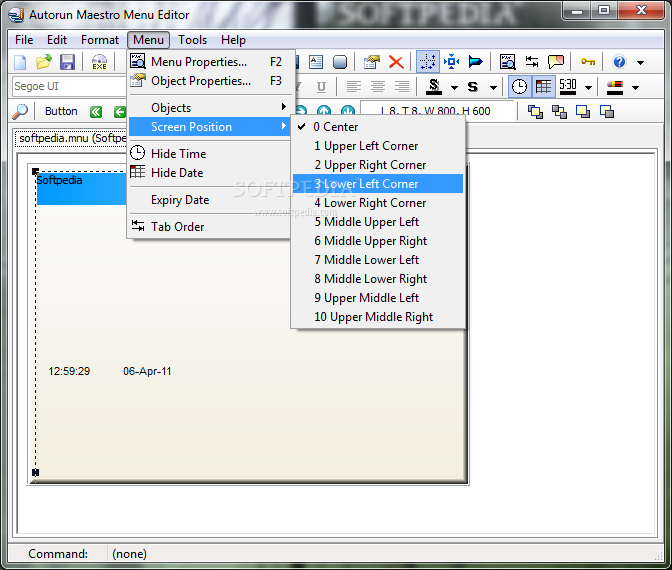672x570 pixels.
Task: Select 4 Lower Right Corner position
Action: coord(378,203)
